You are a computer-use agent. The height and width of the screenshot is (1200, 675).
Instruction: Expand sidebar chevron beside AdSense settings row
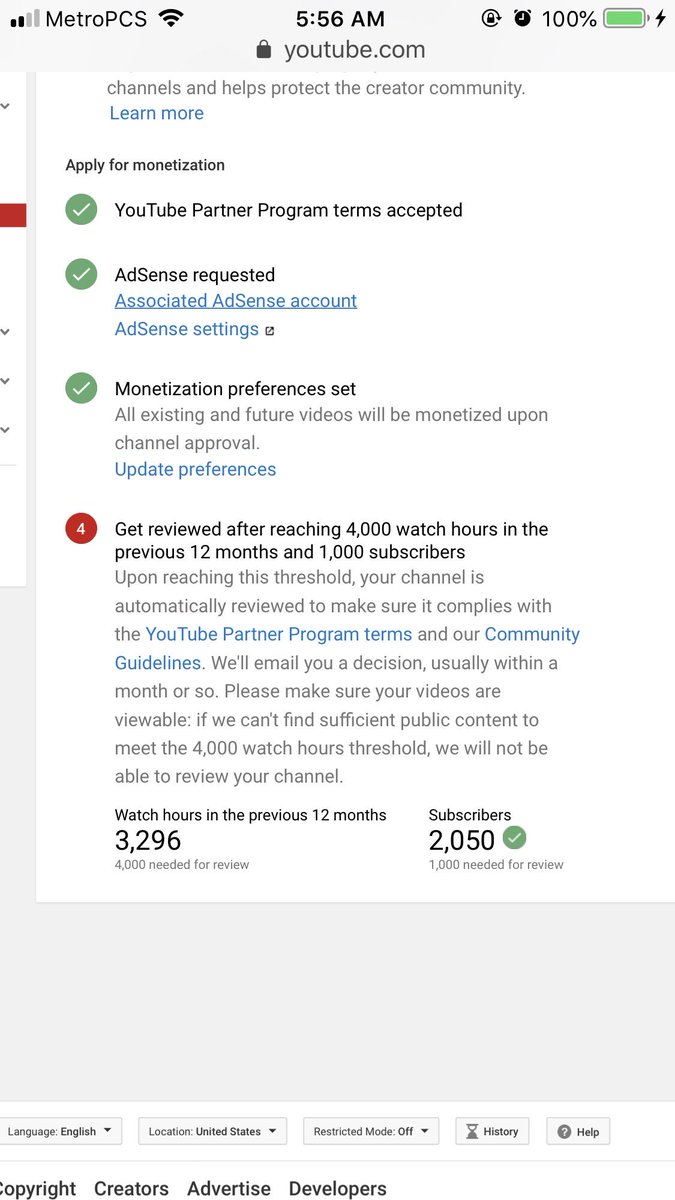[6, 331]
